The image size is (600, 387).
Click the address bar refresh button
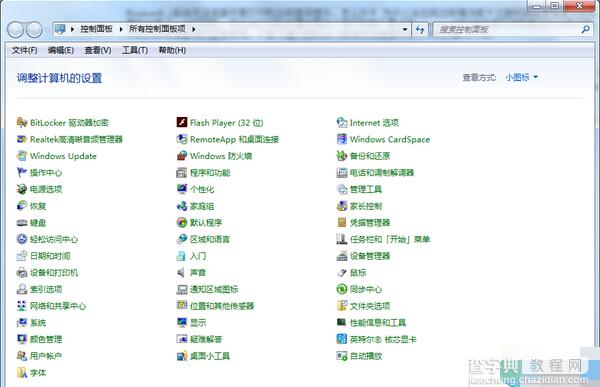point(420,29)
